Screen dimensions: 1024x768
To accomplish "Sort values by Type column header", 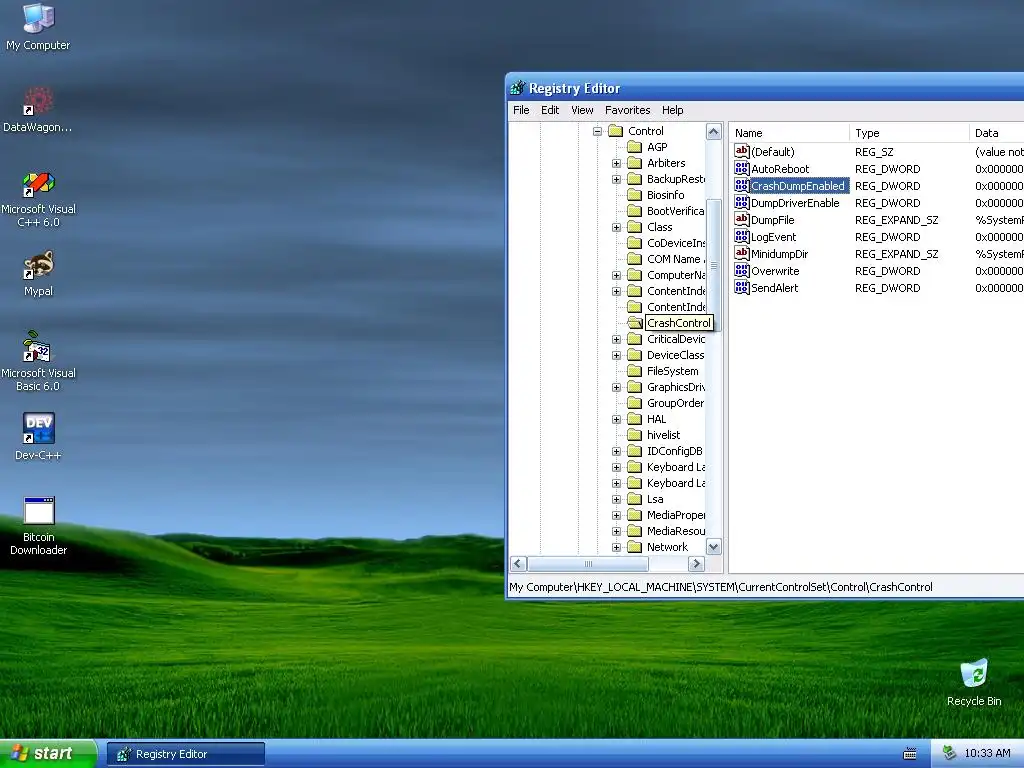I will coord(909,133).
